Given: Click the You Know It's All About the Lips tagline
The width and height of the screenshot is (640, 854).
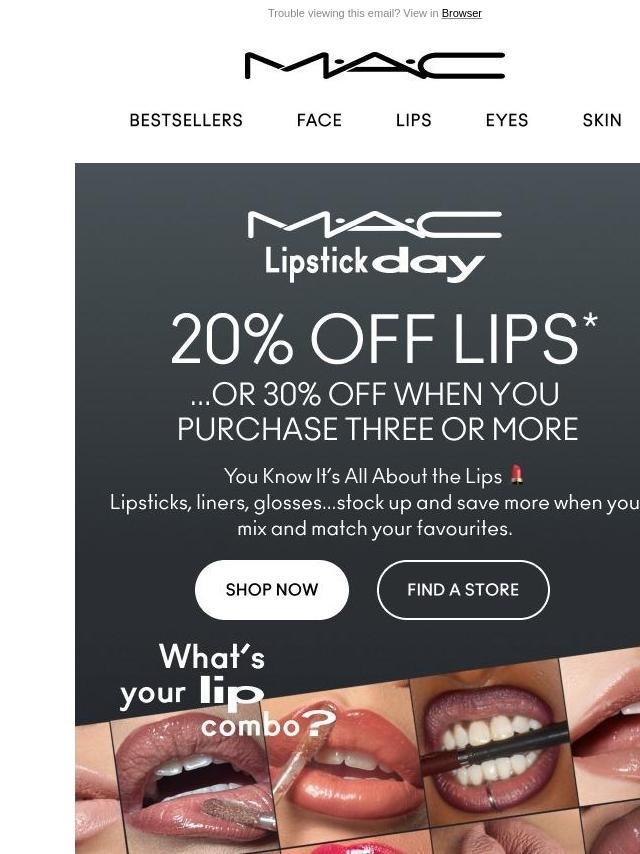Looking at the screenshot, I should click(x=363, y=476).
